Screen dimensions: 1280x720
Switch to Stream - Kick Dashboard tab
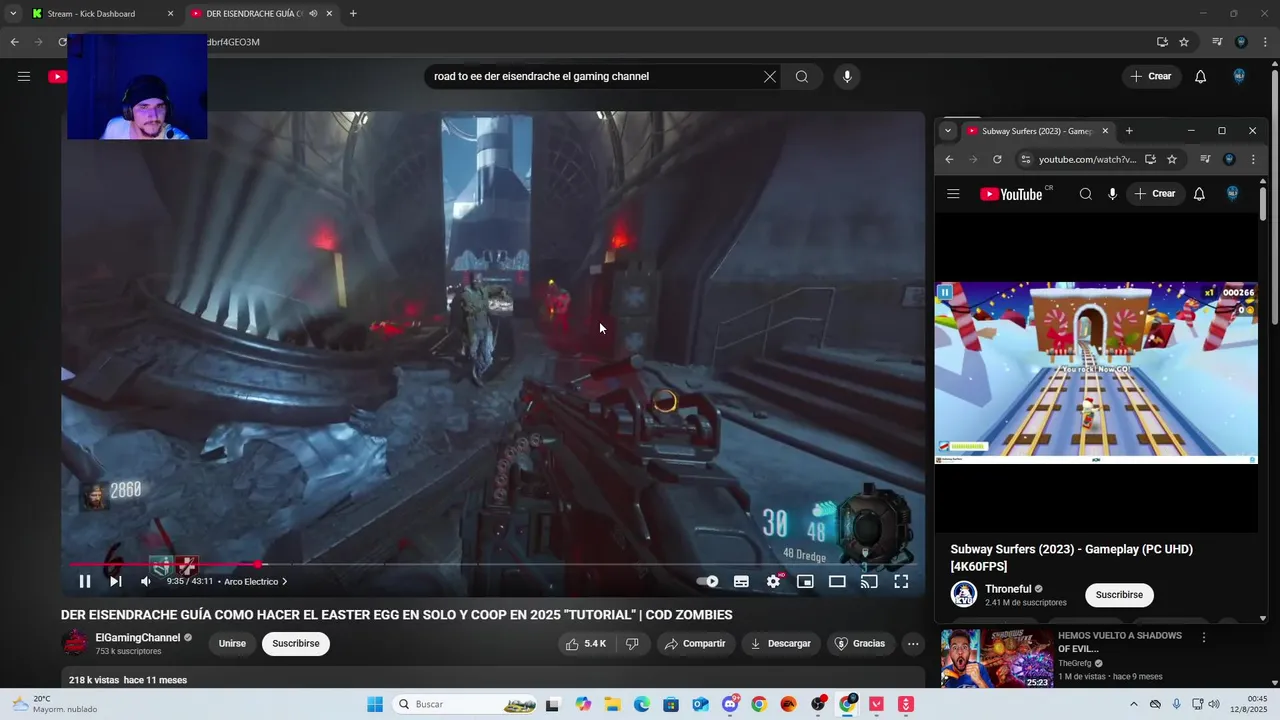tap(100, 14)
